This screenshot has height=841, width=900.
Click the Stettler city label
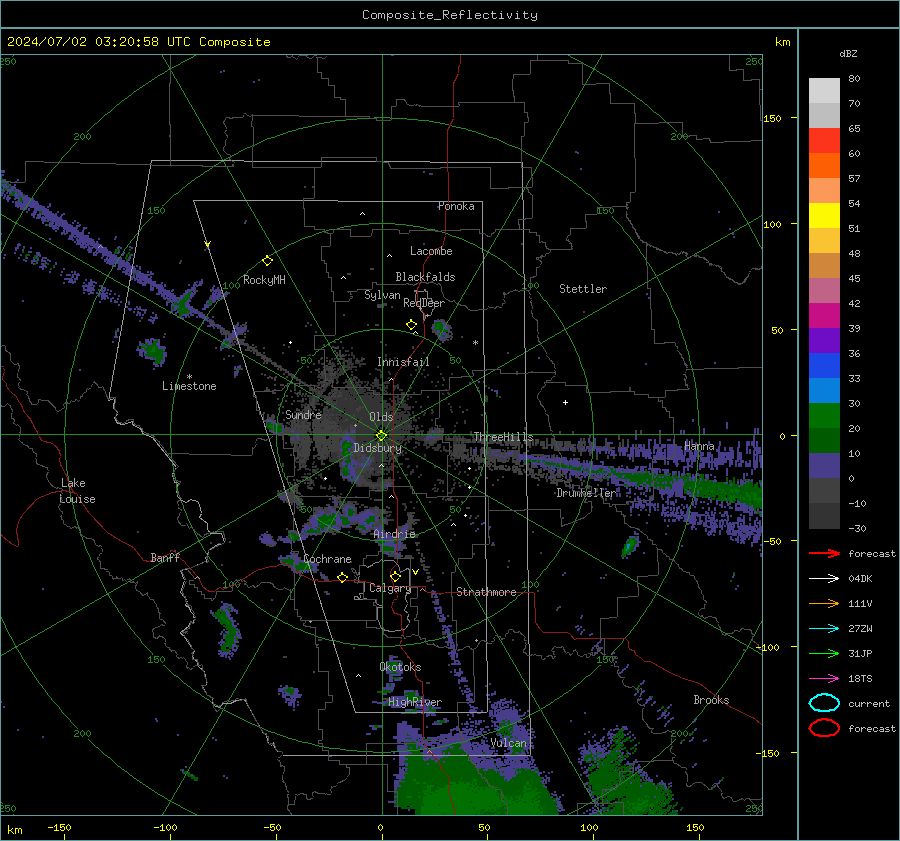point(583,289)
